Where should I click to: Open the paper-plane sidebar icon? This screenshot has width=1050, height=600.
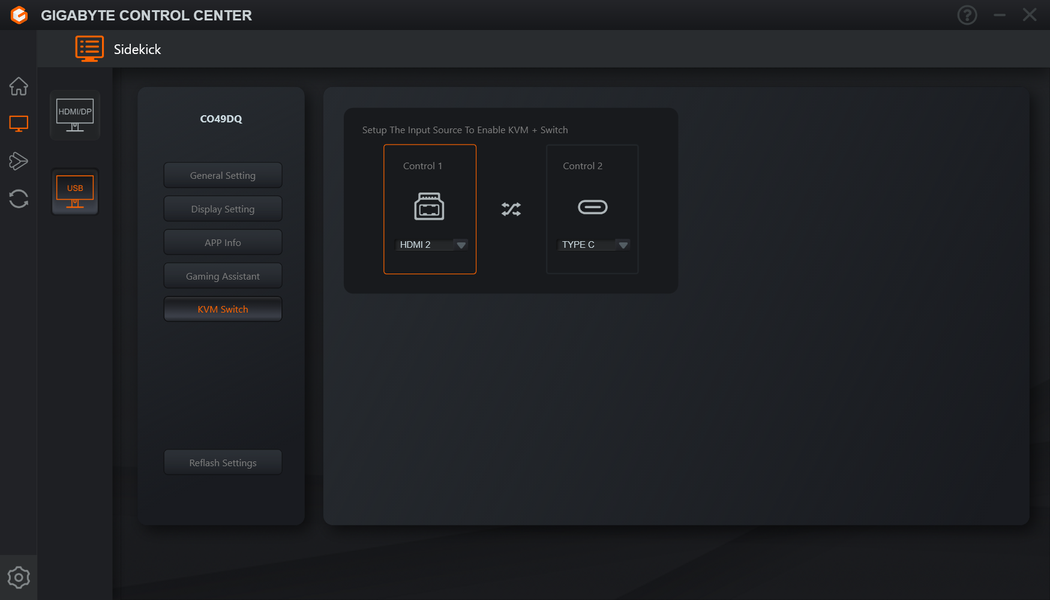19,161
